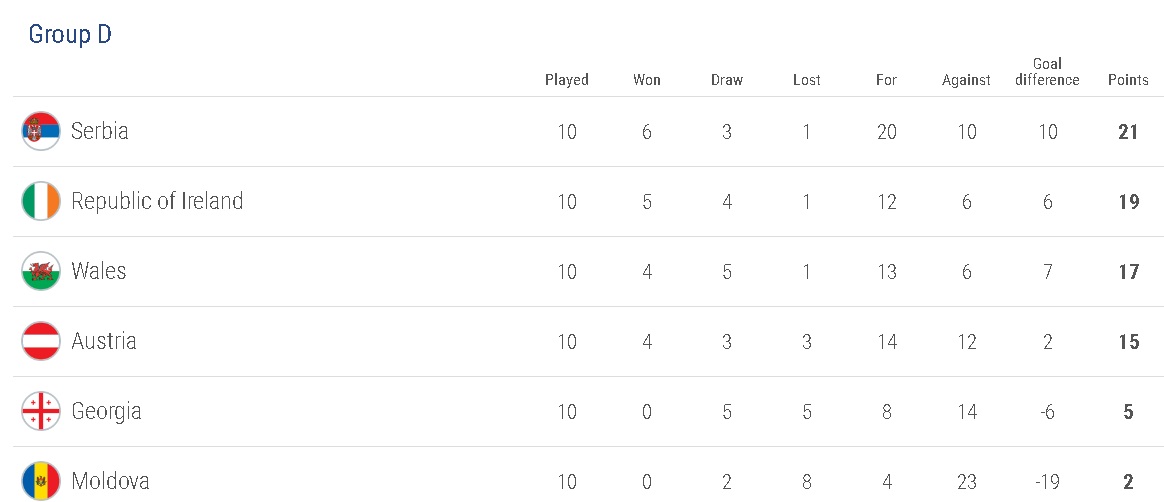Click the Played column header

[x=567, y=80]
